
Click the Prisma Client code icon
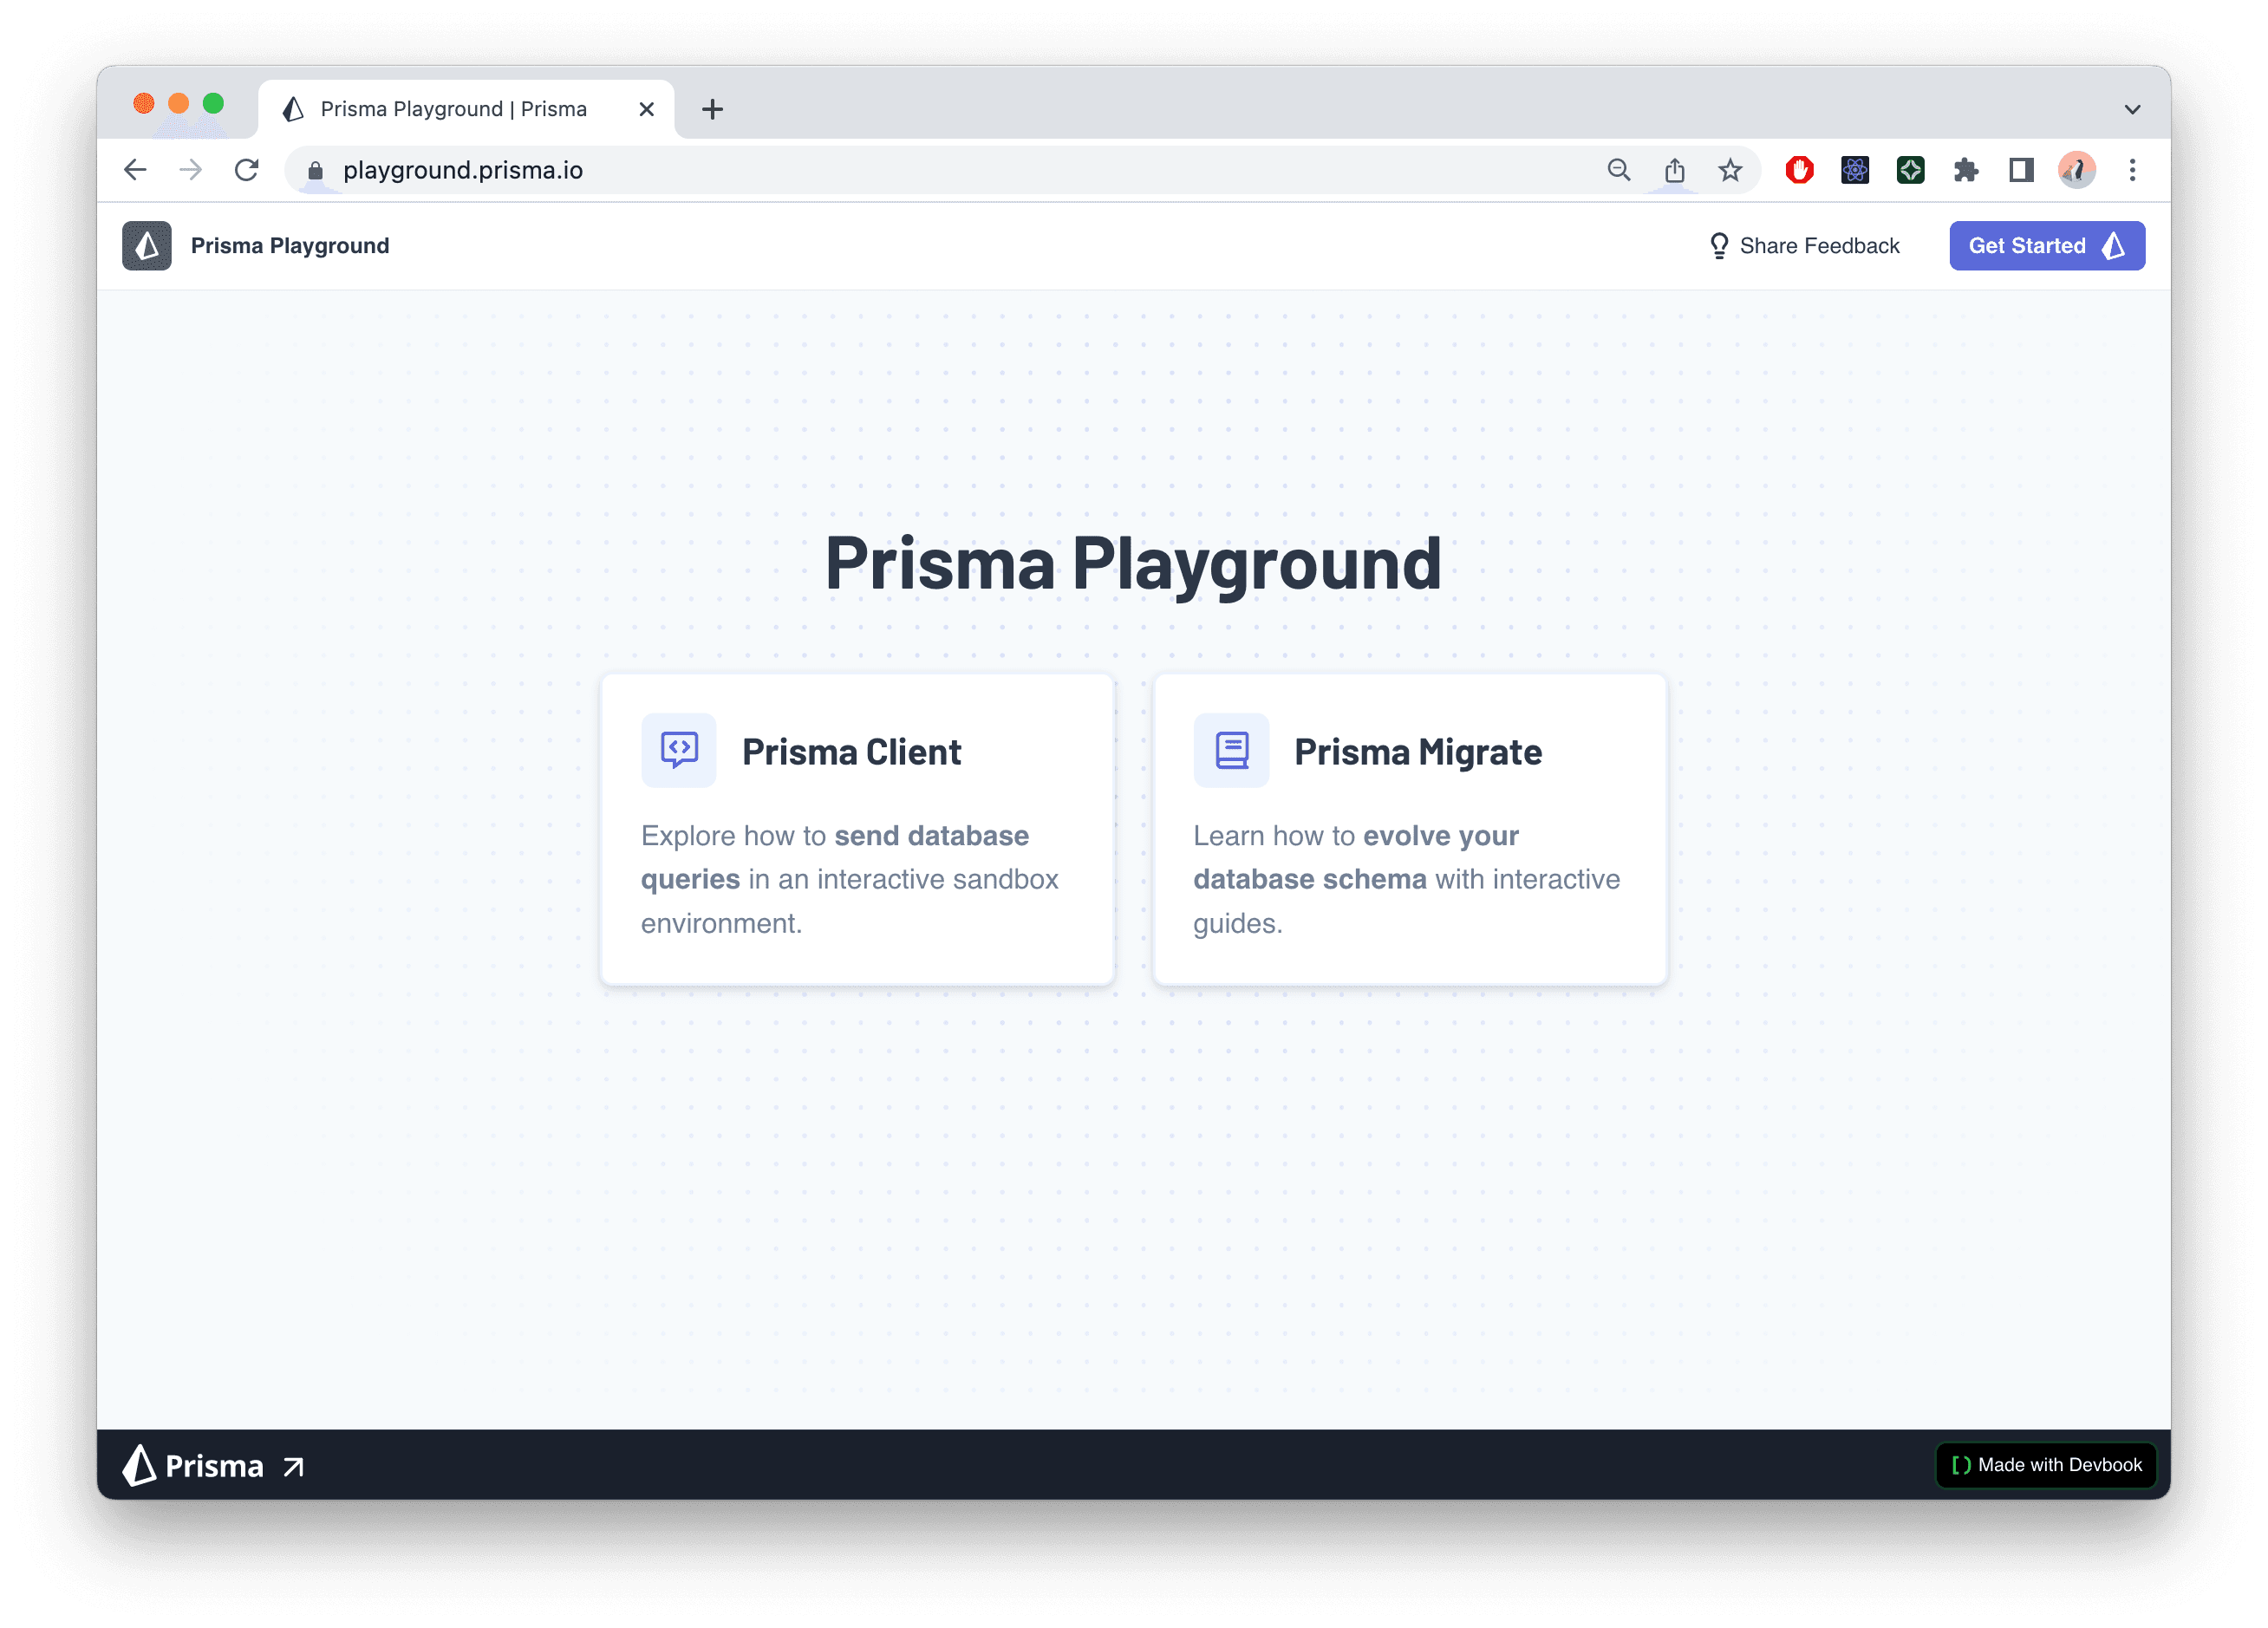coord(679,750)
